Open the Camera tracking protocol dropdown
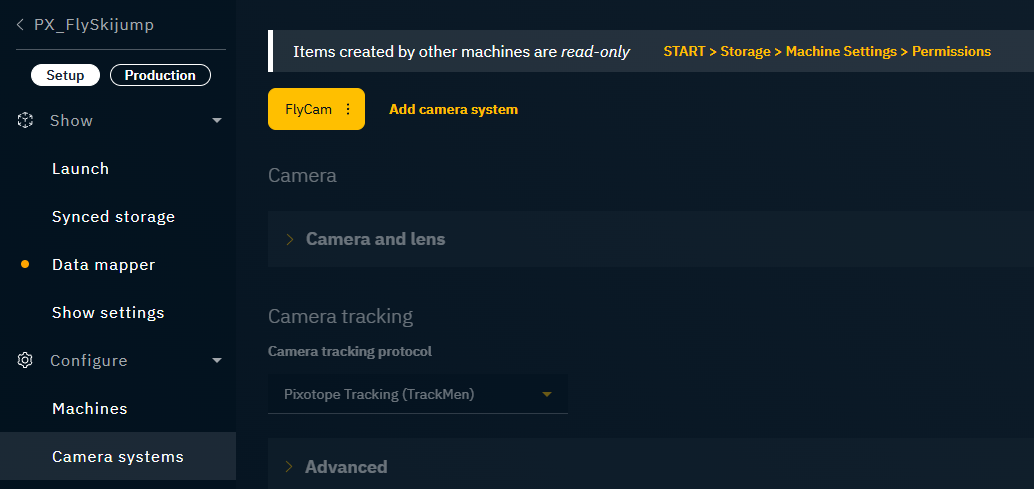This screenshot has height=489, width=1034. coord(418,394)
